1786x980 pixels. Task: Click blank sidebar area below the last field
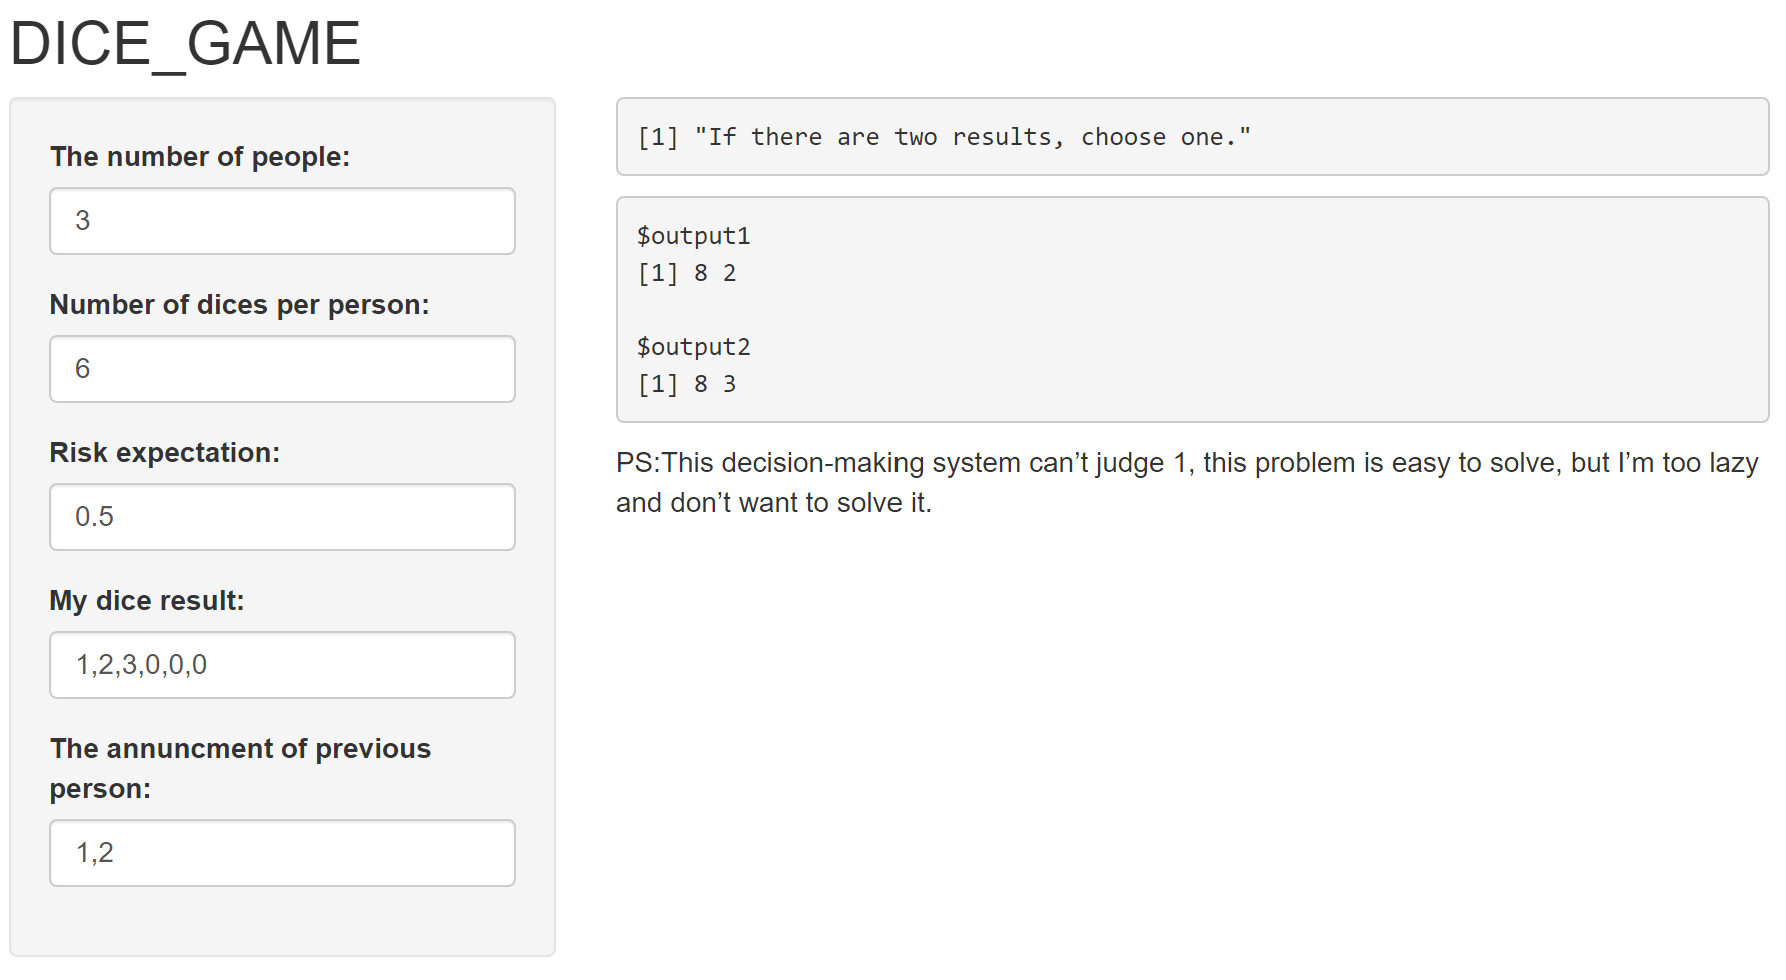point(282,922)
